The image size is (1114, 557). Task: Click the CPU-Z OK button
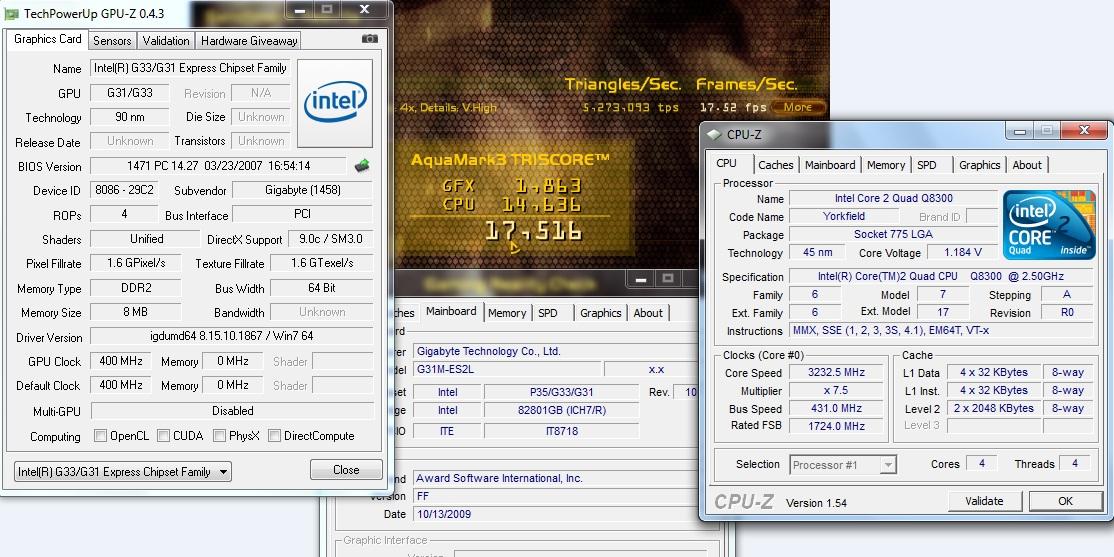1065,501
